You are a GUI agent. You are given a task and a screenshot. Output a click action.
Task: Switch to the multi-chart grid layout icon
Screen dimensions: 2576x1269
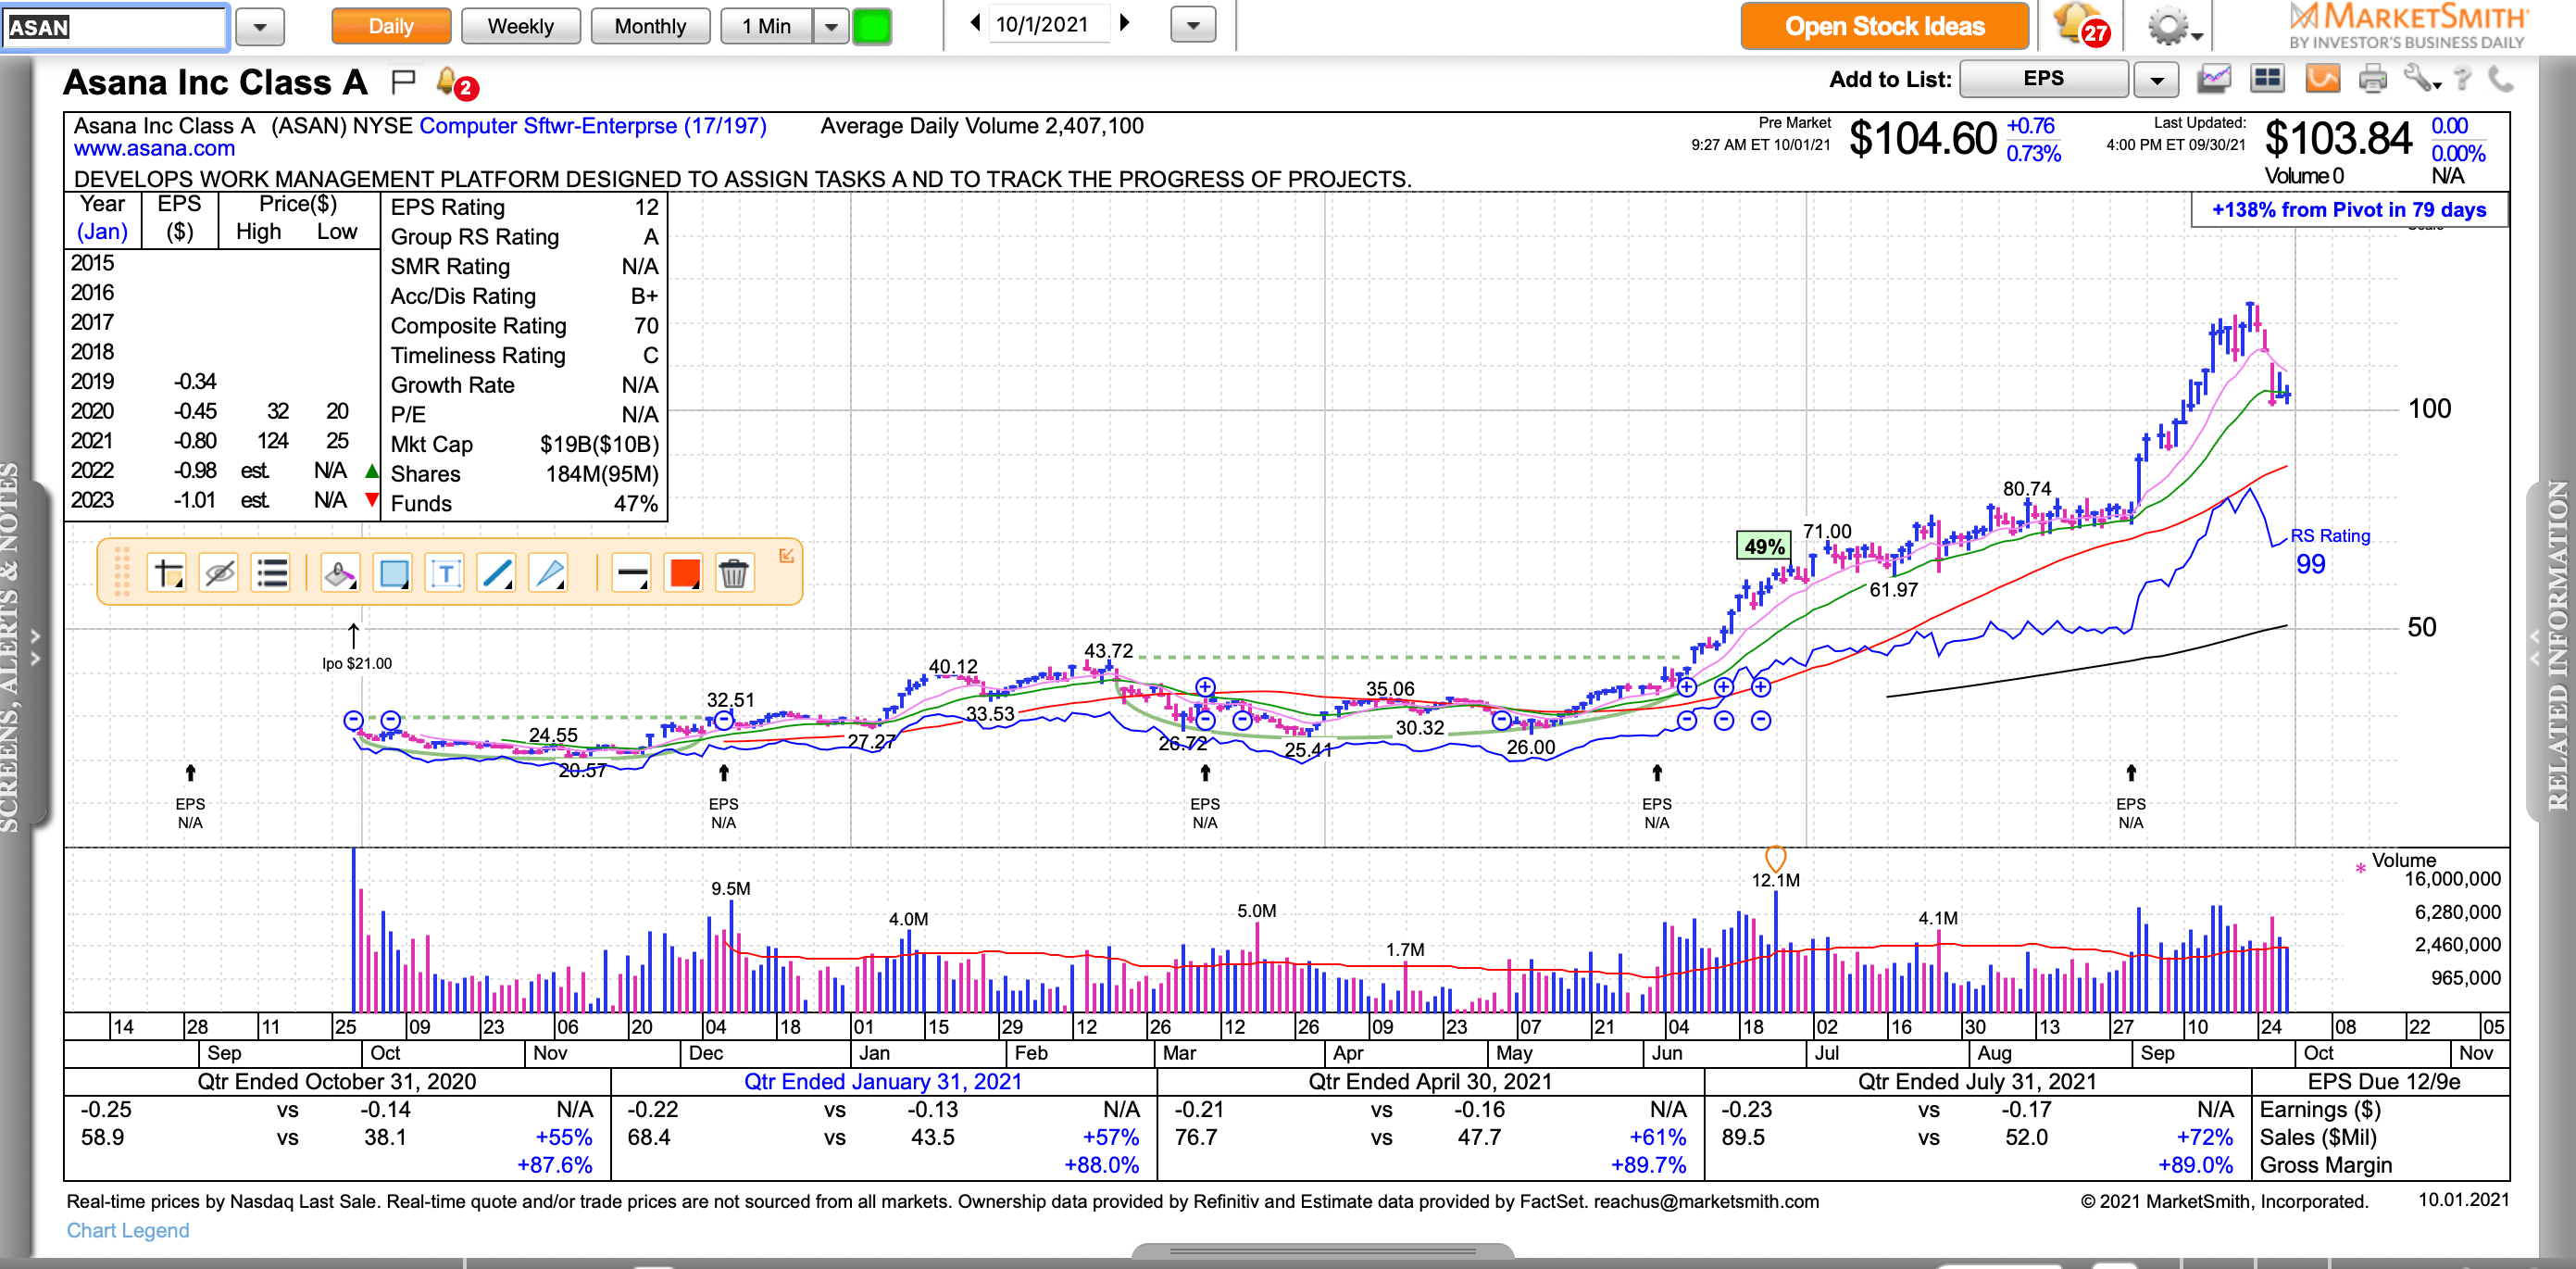pyautogui.click(x=2267, y=78)
